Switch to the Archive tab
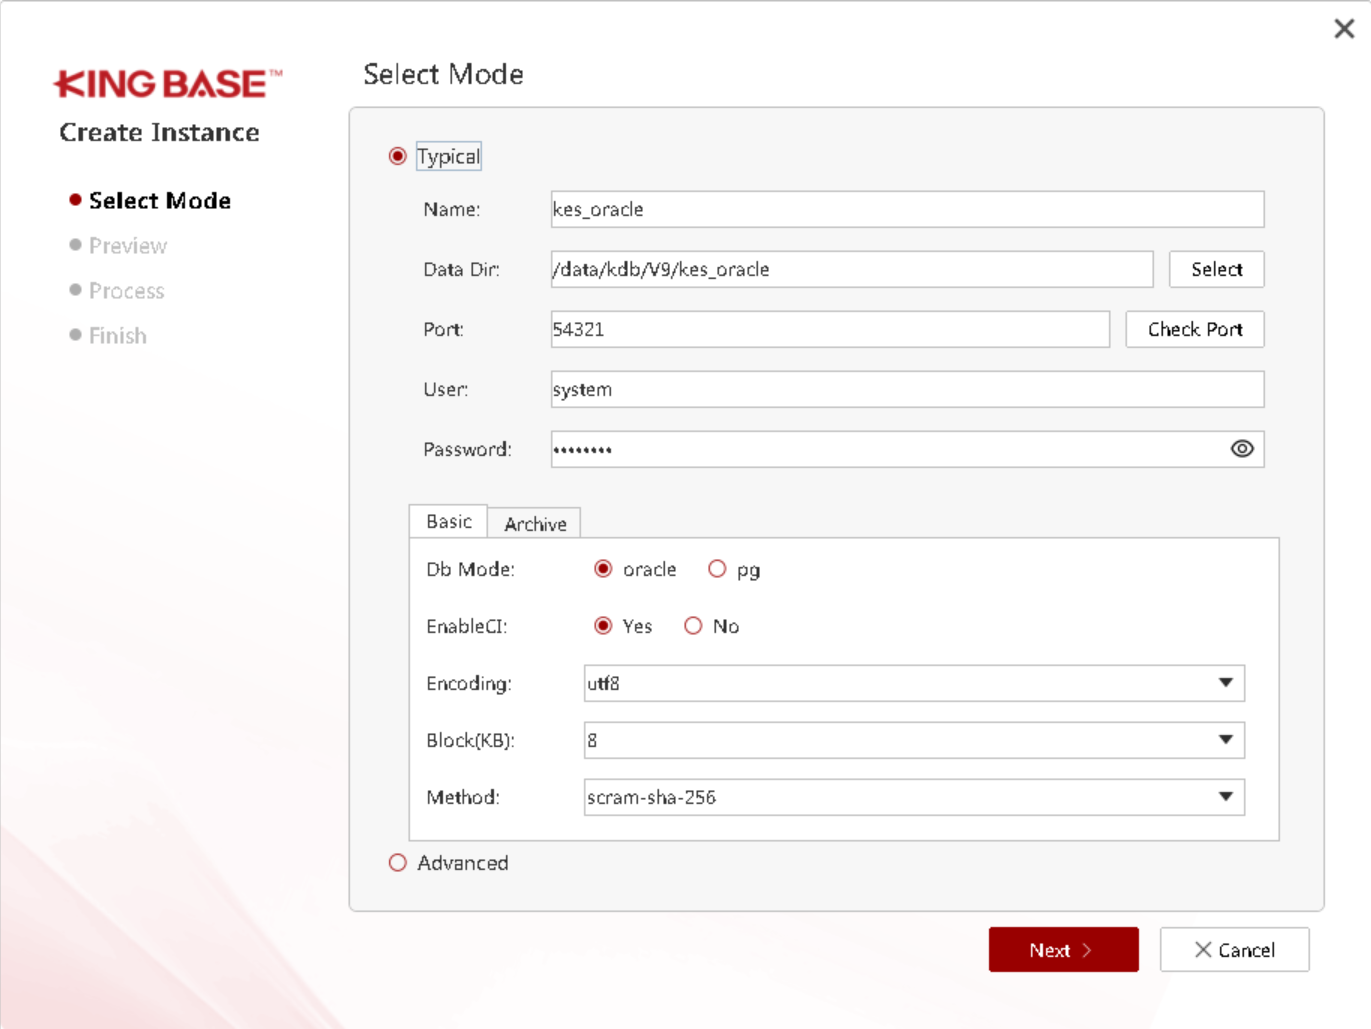This screenshot has width=1371, height=1029. click(535, 523)
